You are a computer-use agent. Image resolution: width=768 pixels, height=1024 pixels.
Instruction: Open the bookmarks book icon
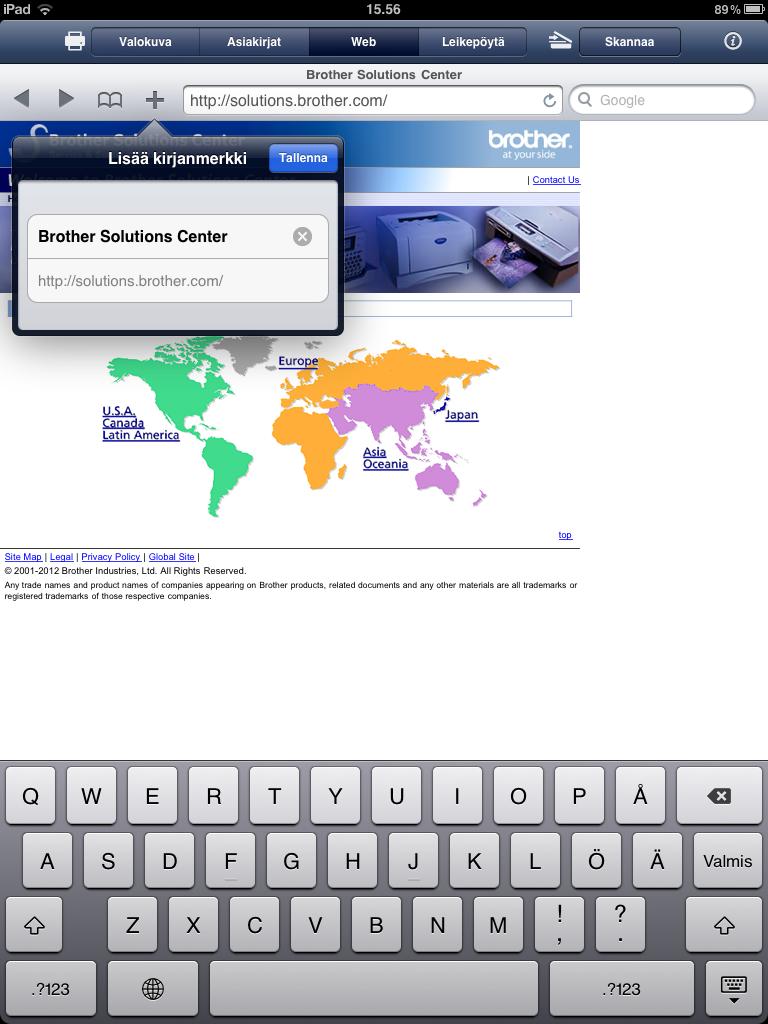coord(110,100)
